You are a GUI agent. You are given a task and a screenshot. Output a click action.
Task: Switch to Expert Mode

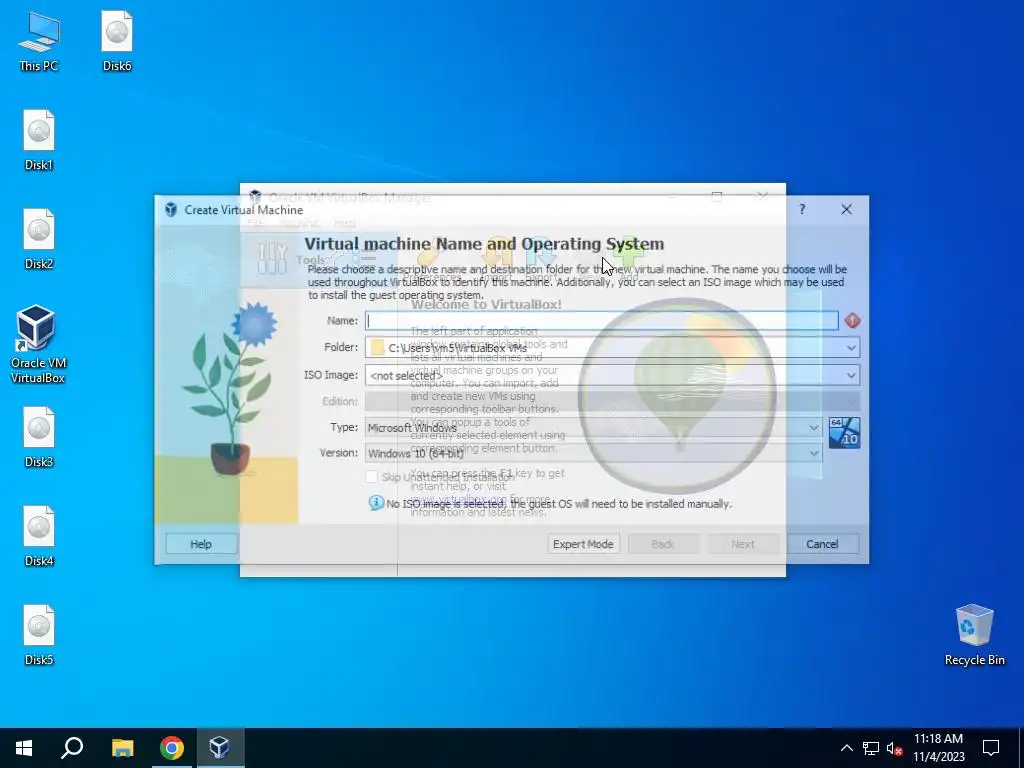[583, 544]
